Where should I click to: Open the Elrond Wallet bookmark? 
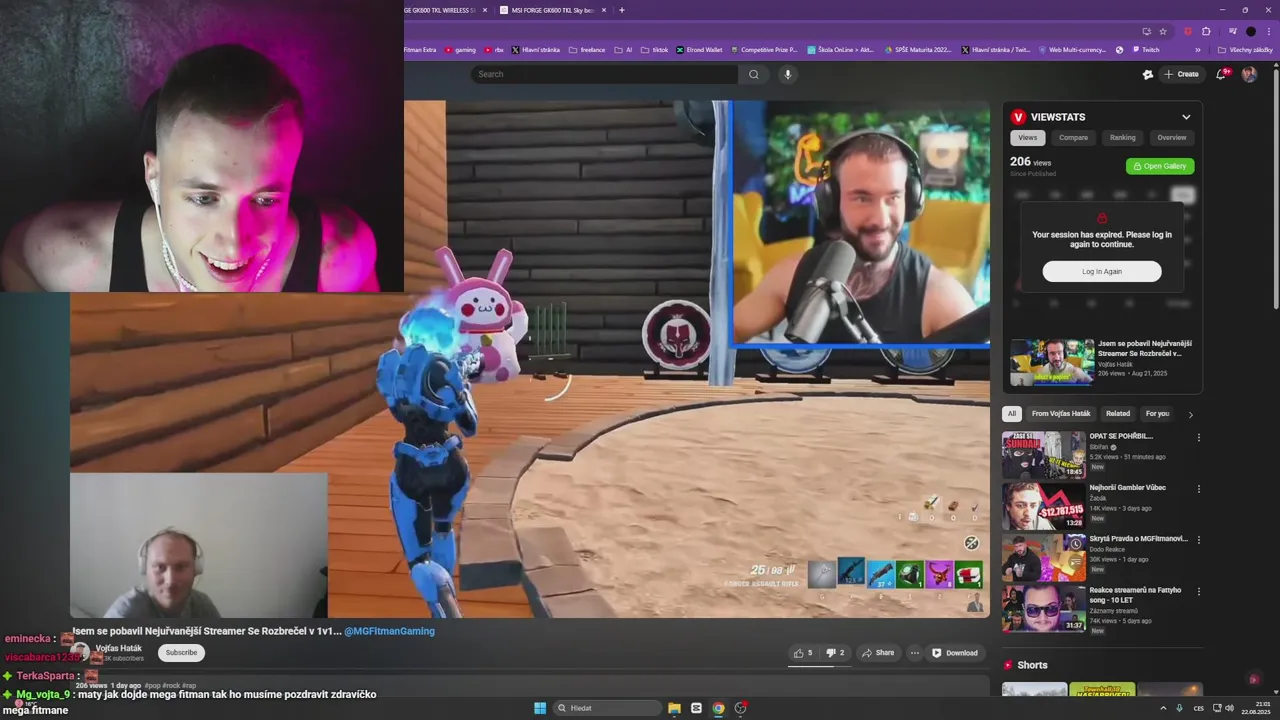(699, 50)
